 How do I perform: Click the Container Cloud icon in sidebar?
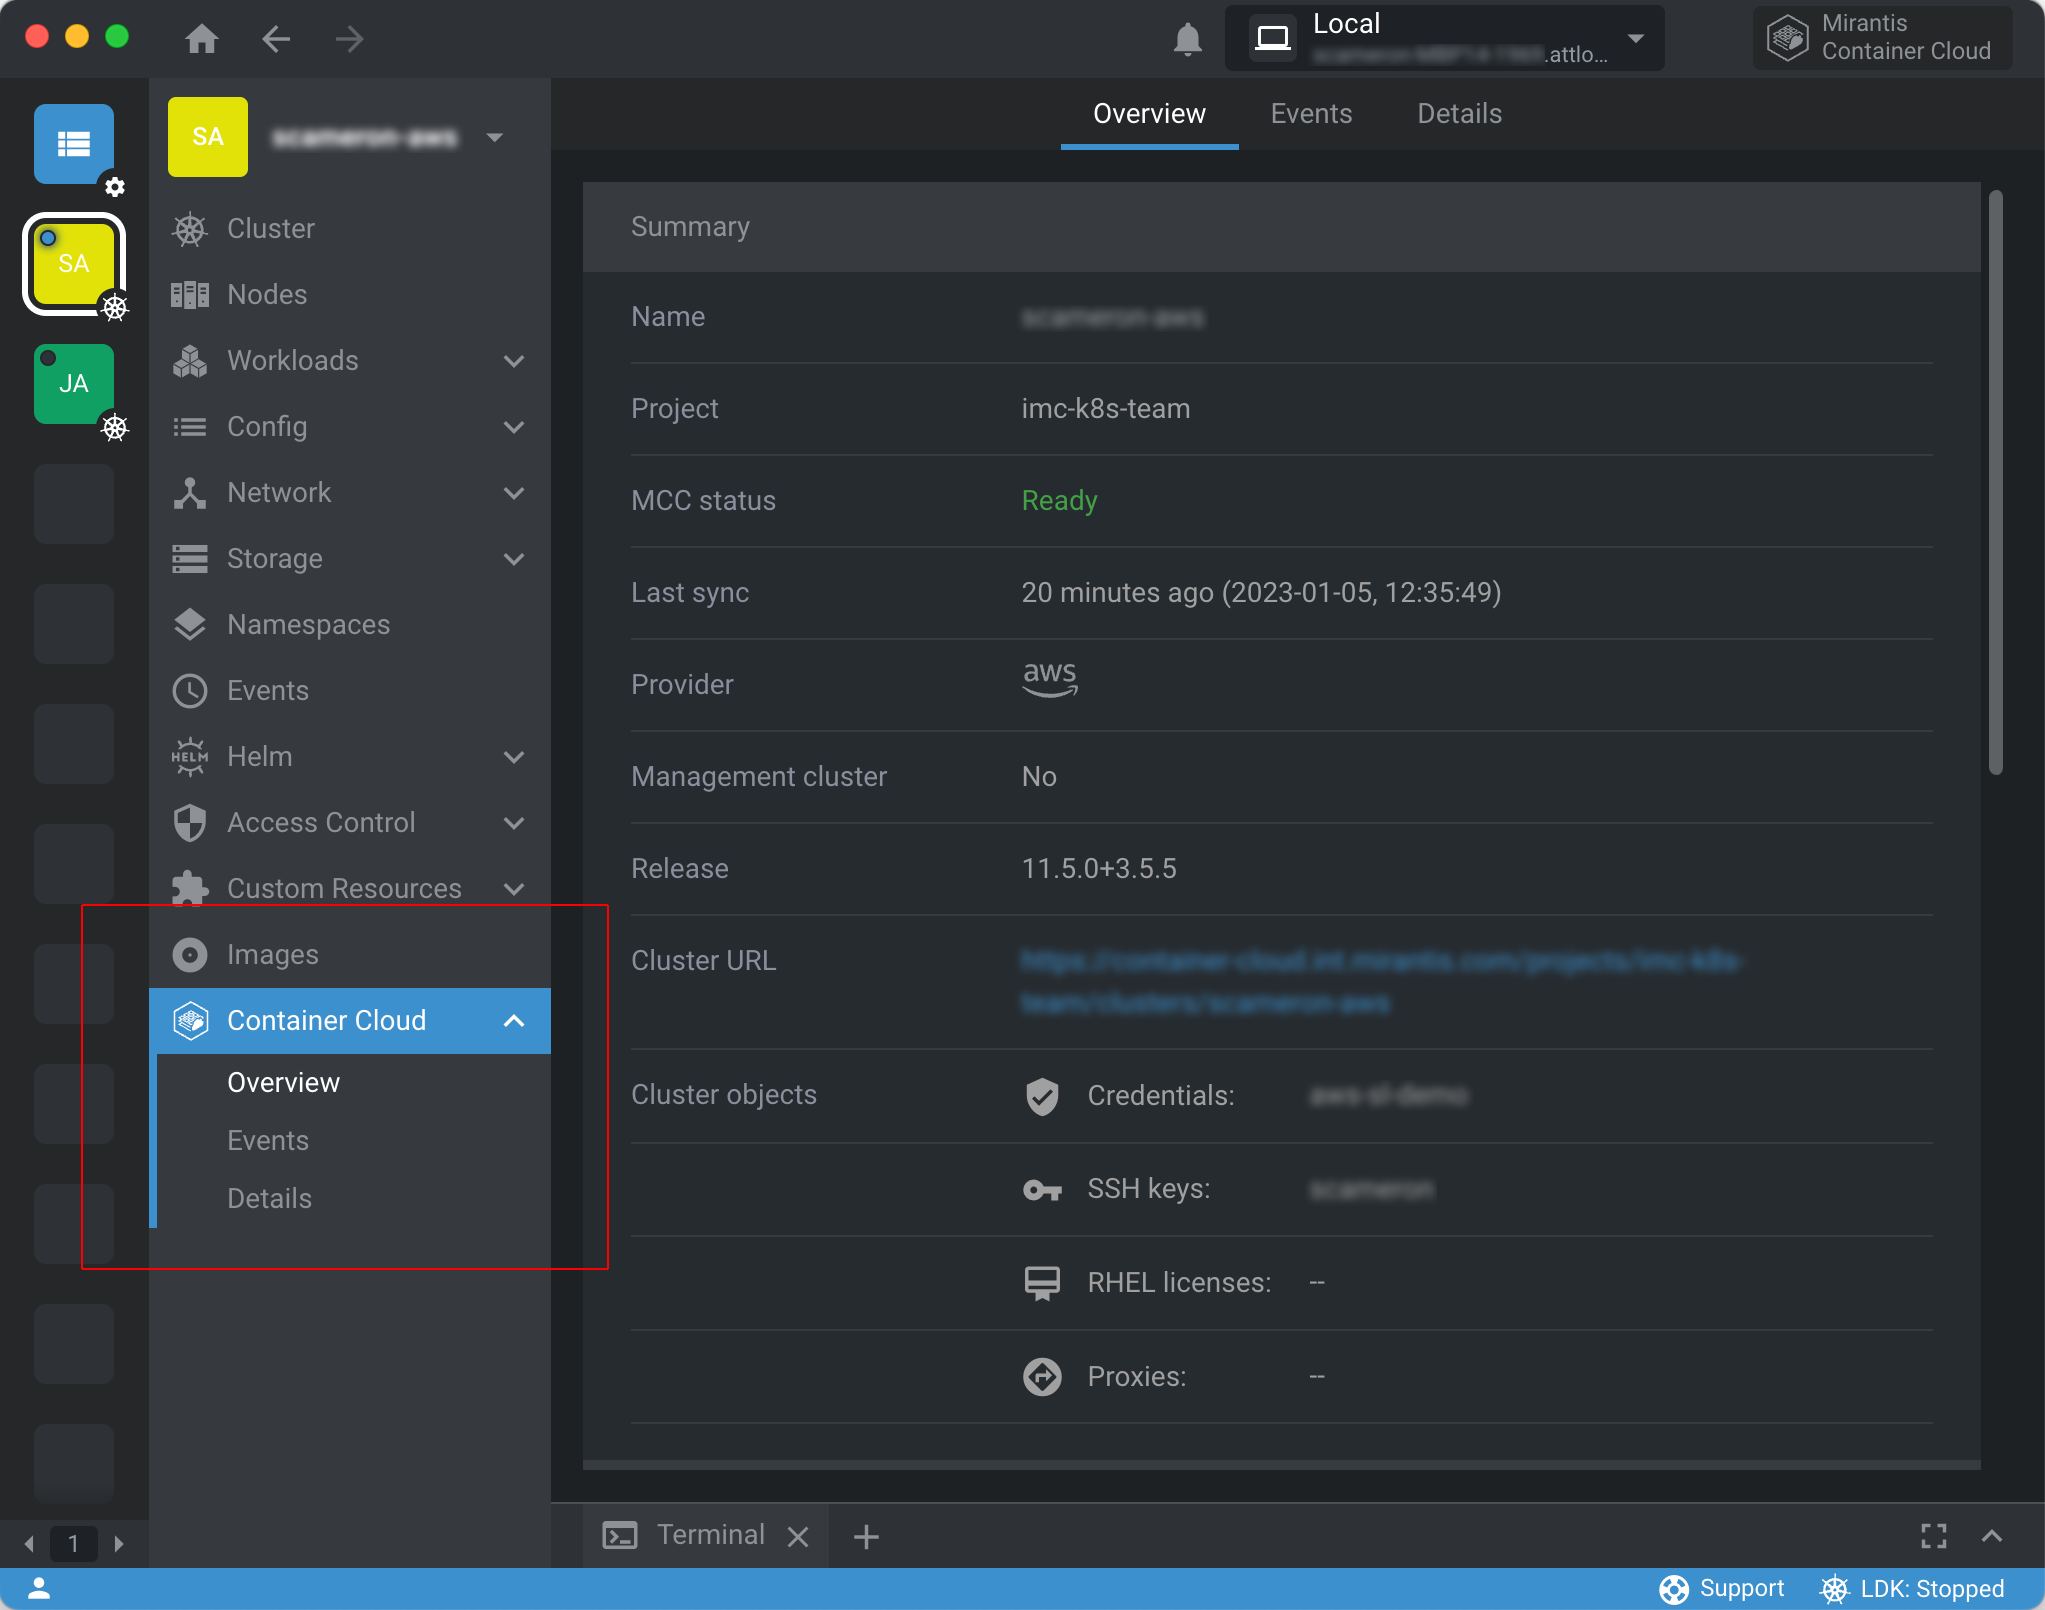pyautogui.click(x=191, y=1019)
